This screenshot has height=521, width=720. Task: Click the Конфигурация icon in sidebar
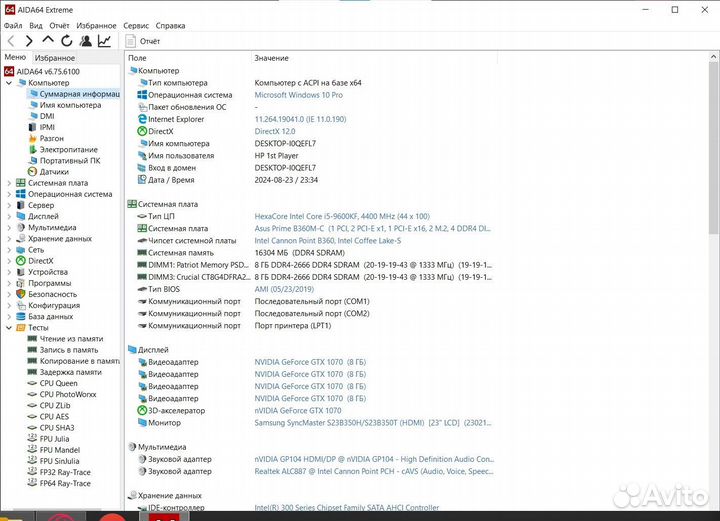(21, 305)
